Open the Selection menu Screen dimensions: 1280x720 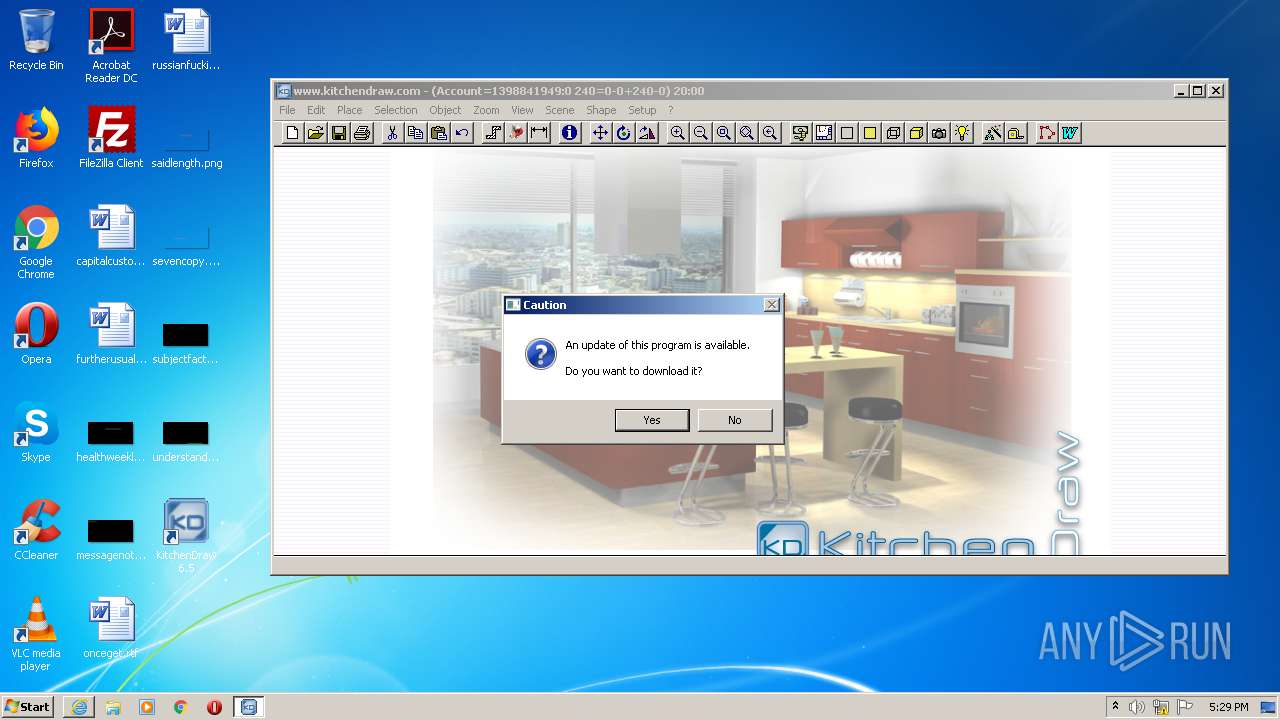(396, 110)
